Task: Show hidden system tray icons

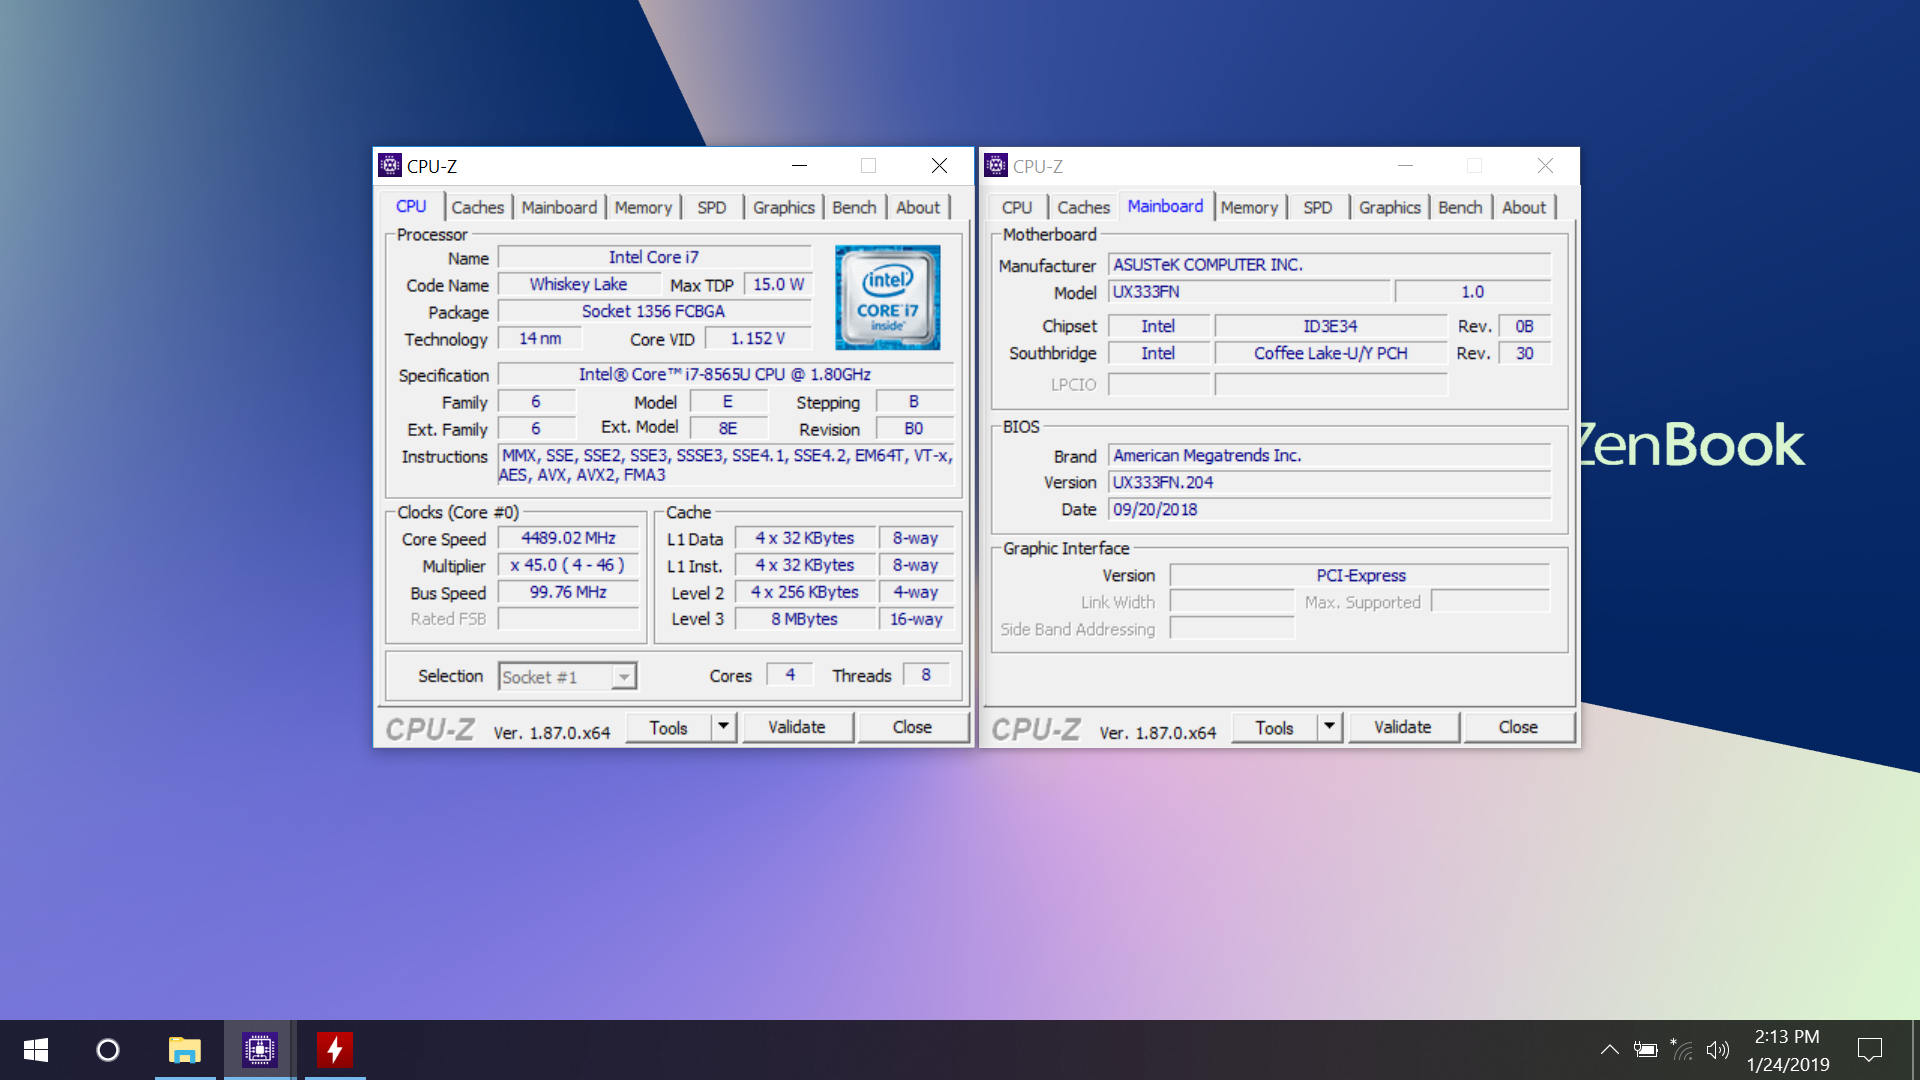Action: [1609, 1050]
